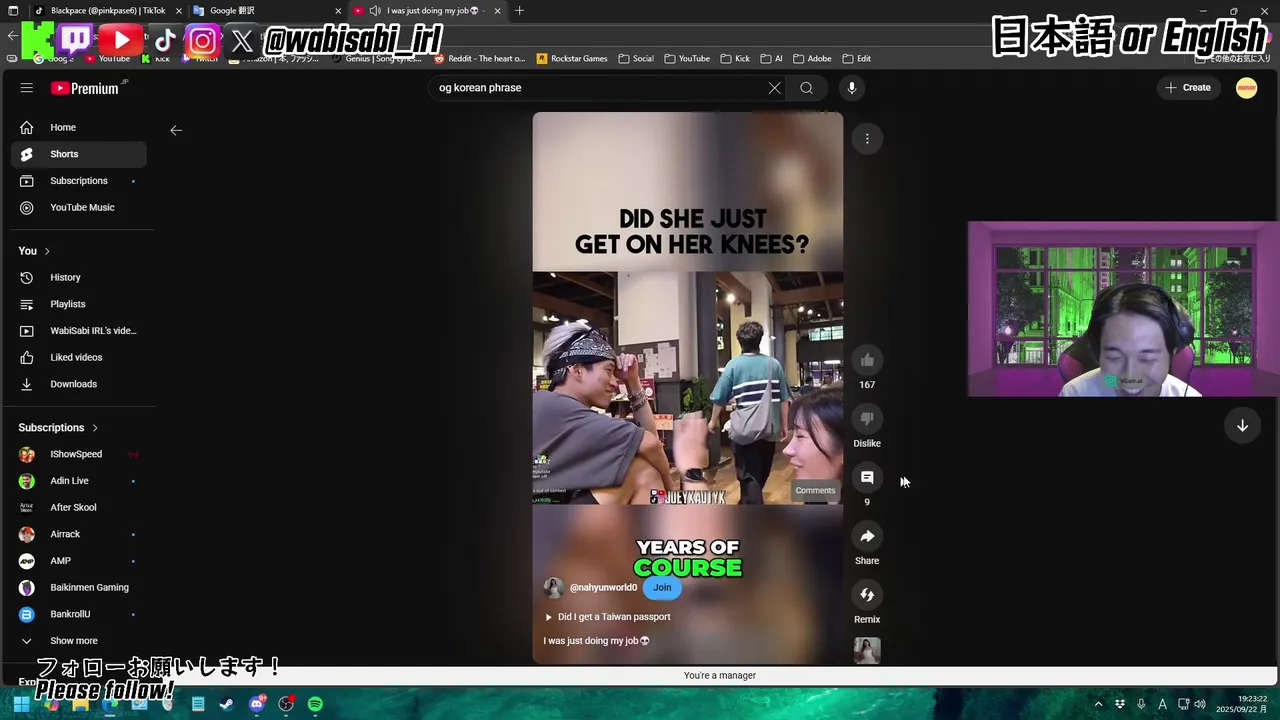This screenshot has height=720, width=1280.
Task: Expand the Adobe bookmarks folder
Action: [813, 59]
